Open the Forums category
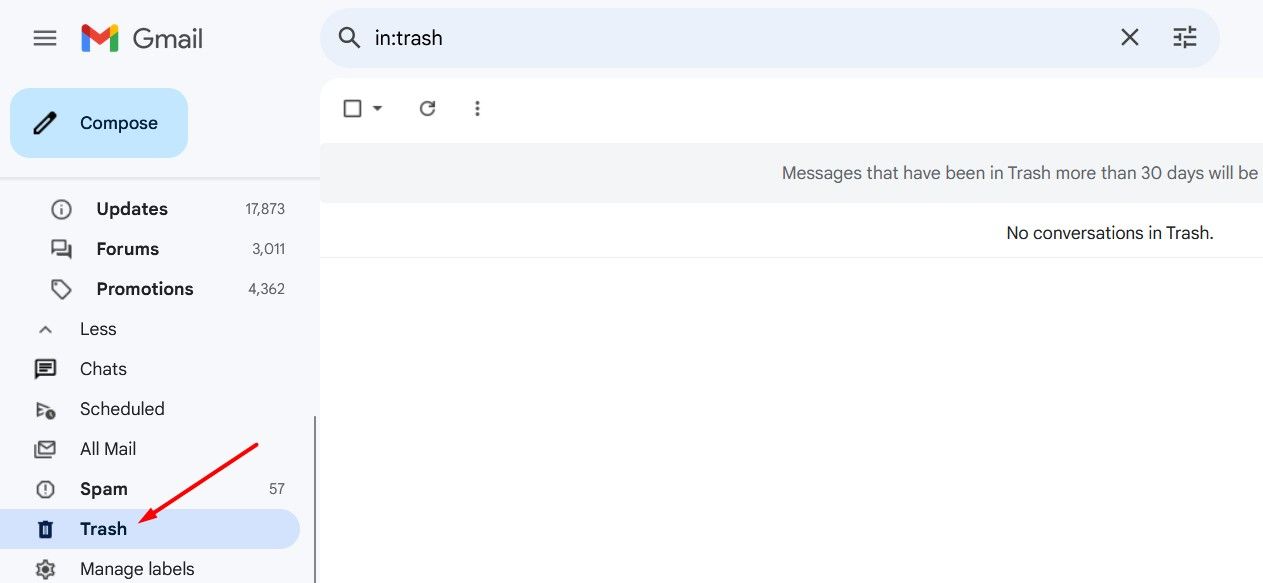The height and width of the screenshot is (583, 1263). (x=127, y=249)
